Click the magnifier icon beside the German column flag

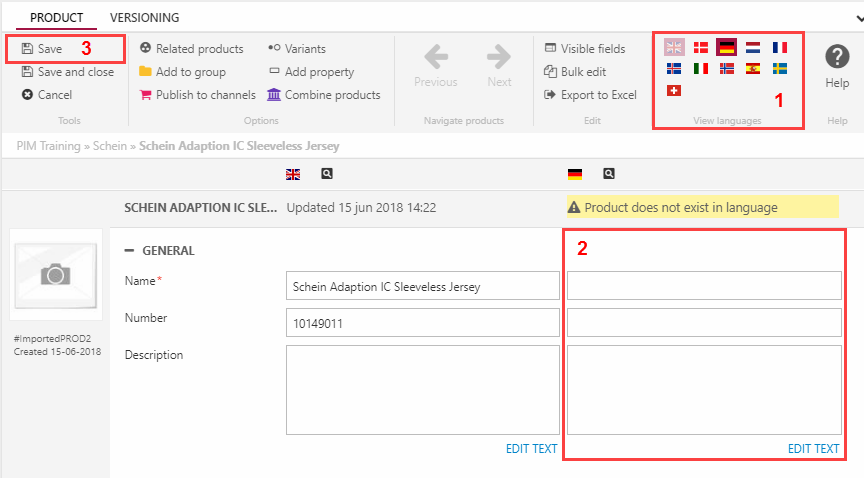(x=608, y=174)
